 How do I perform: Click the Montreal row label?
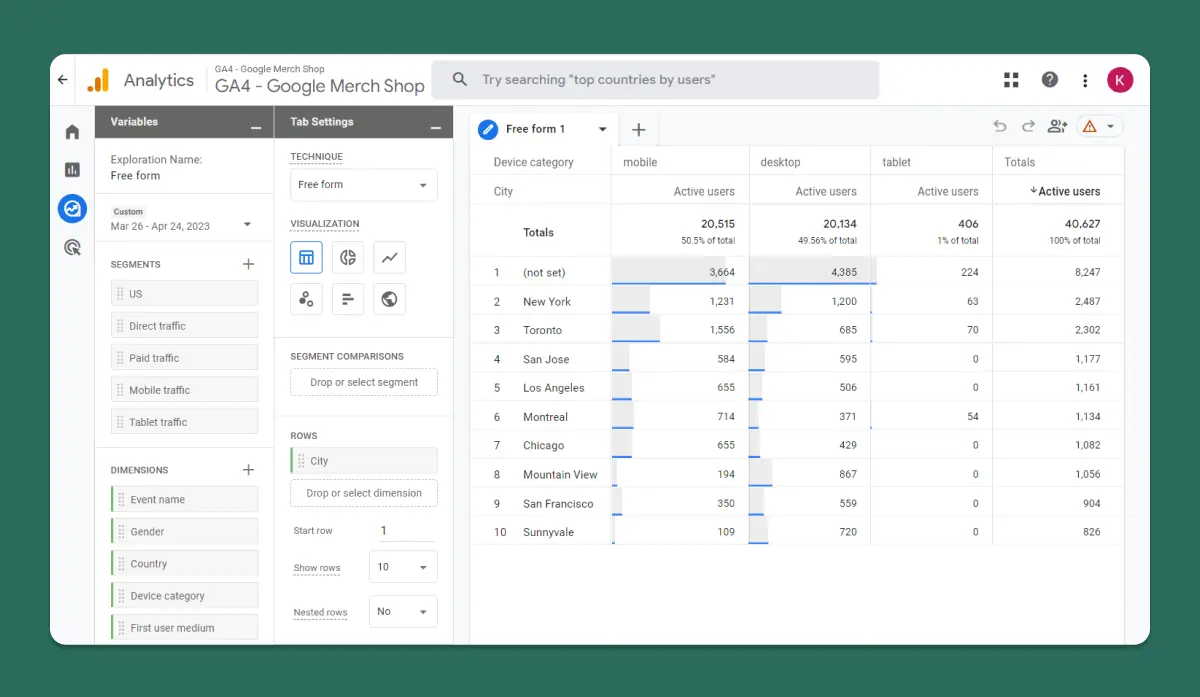click(x=545, y=417)
